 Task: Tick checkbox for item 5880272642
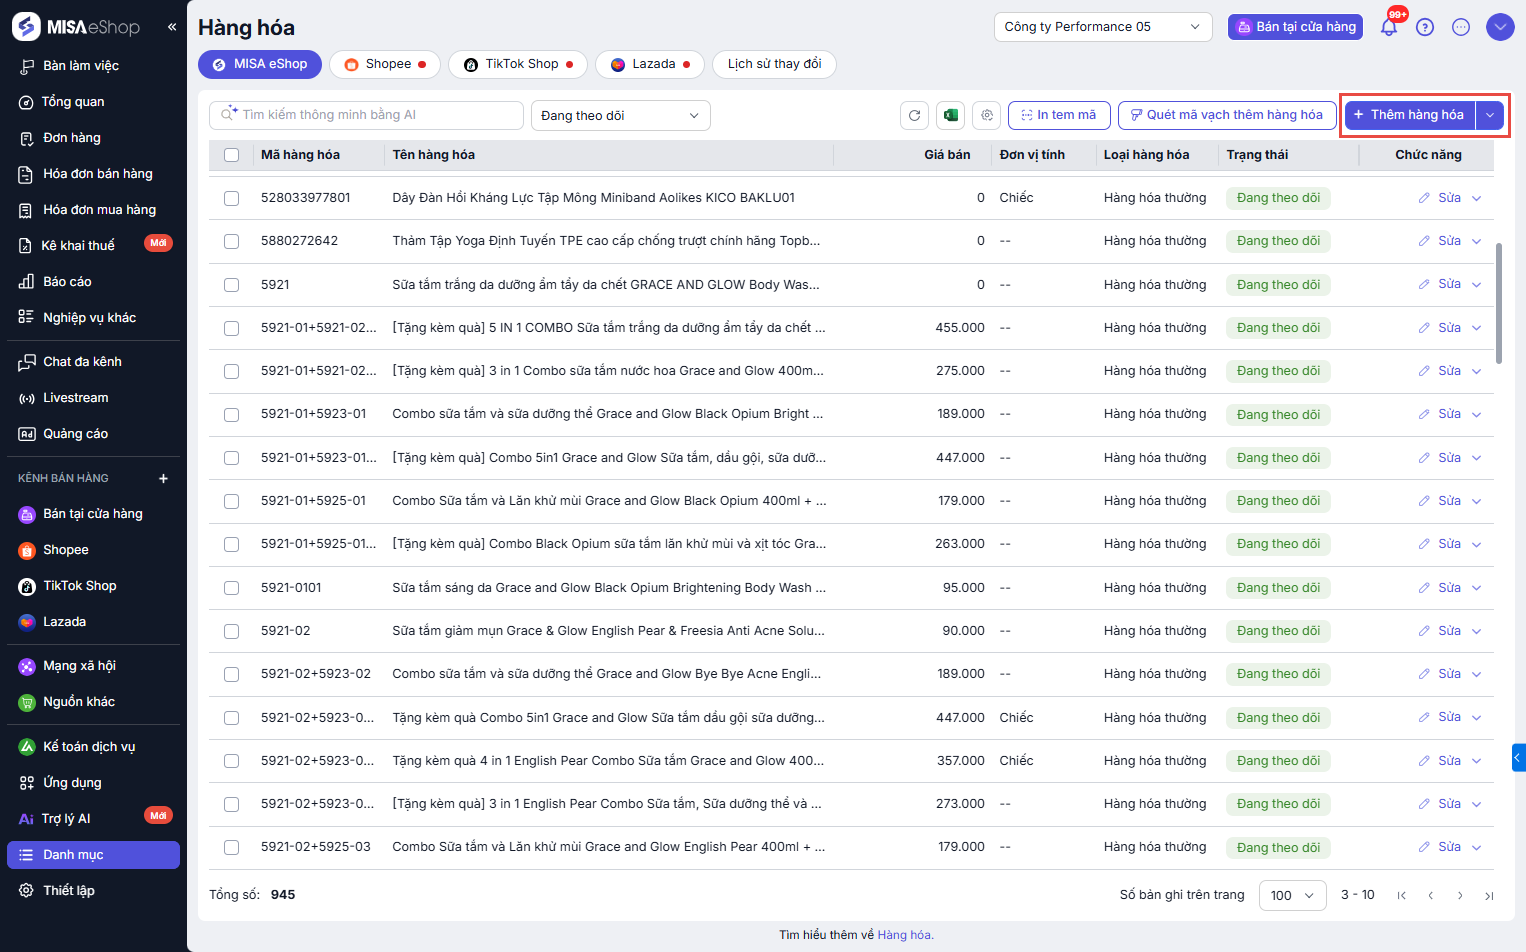pos(232,241)
